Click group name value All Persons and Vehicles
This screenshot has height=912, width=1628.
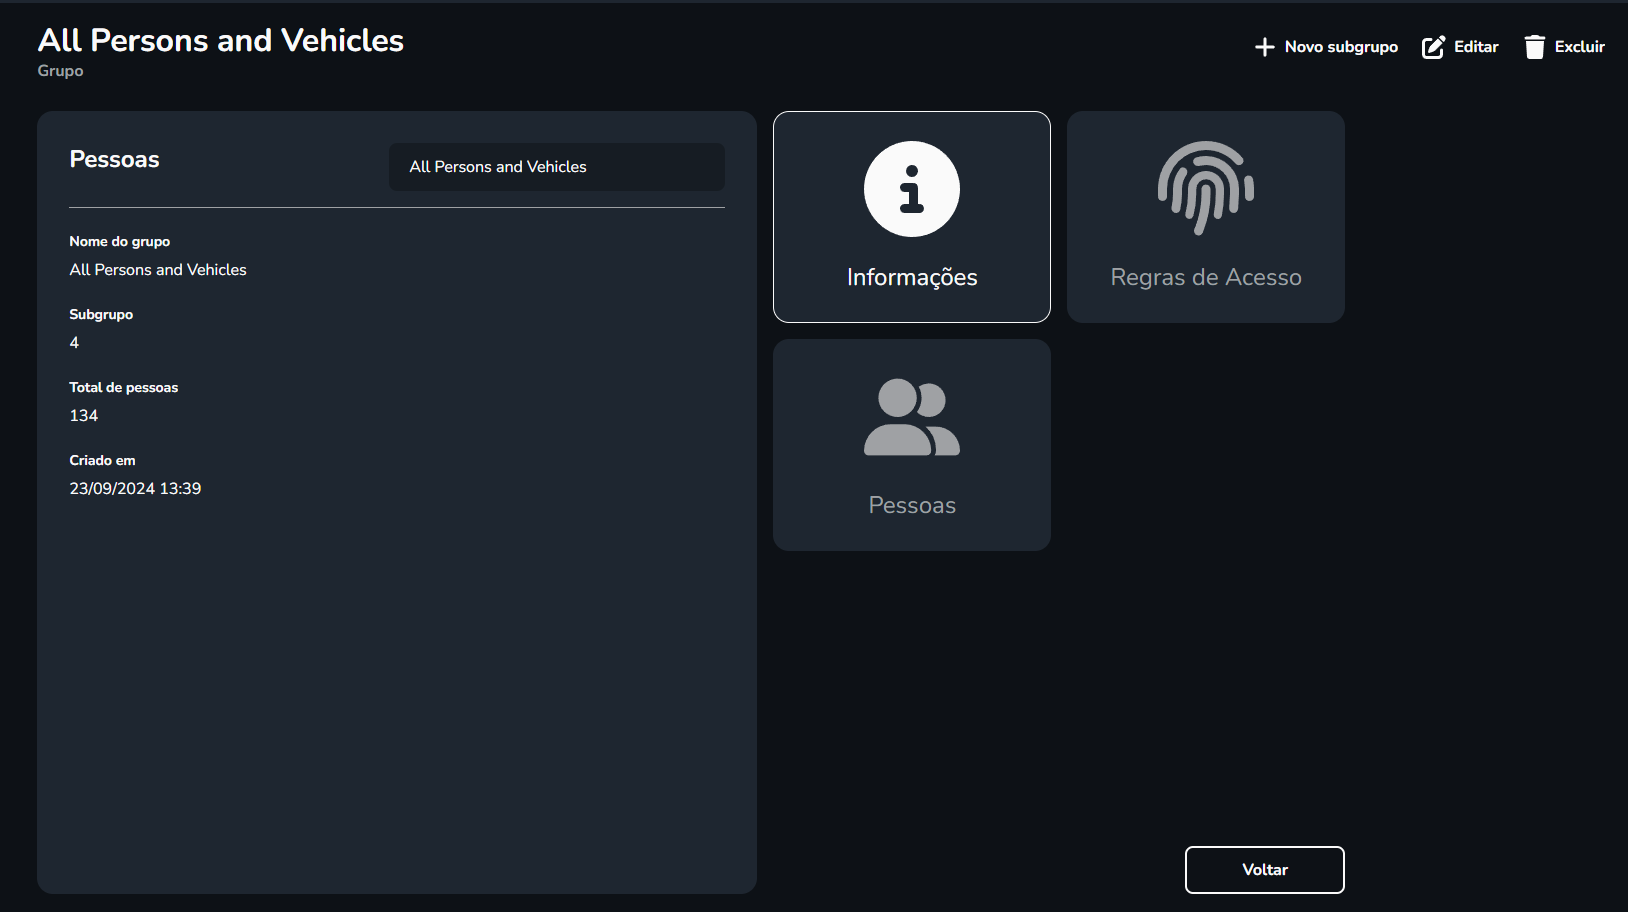click(158, 270)
